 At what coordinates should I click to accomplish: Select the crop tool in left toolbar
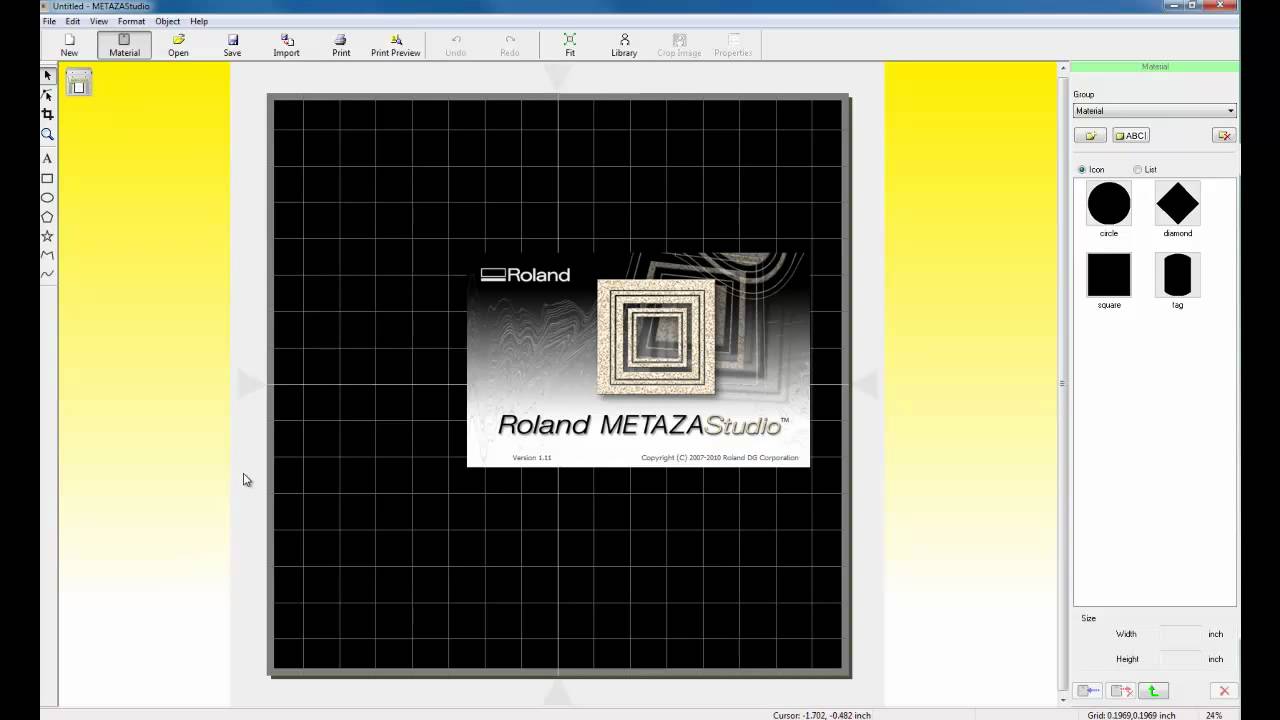pos(47,115)
